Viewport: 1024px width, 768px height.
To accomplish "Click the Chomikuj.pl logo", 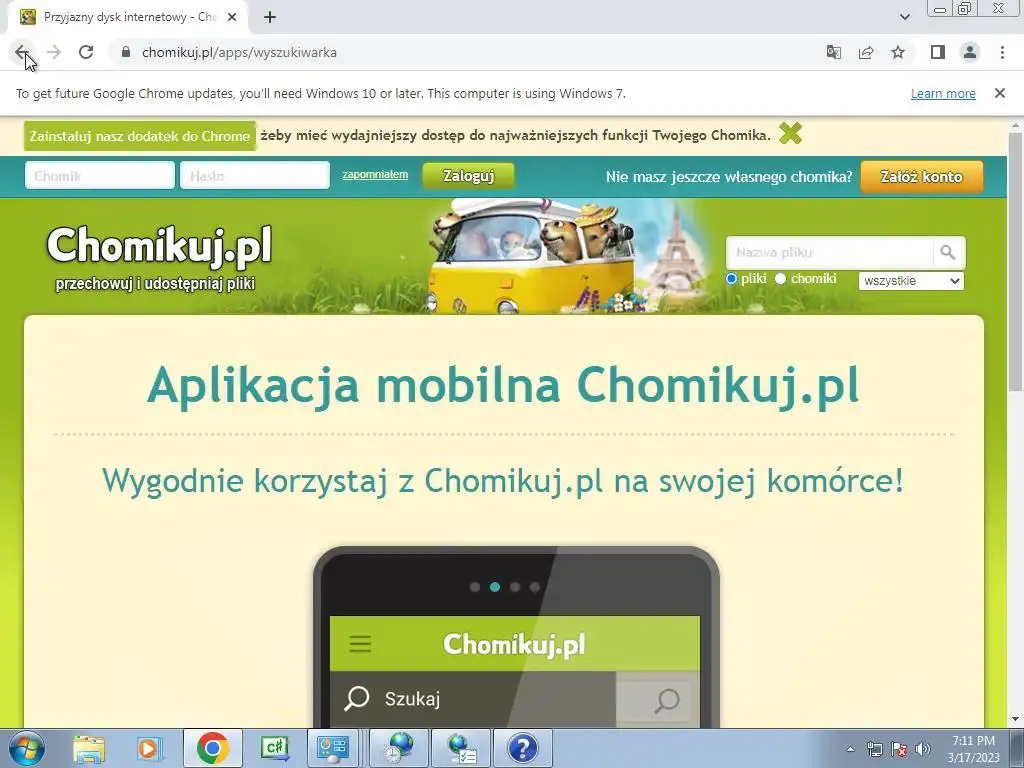I will (159, 246).
